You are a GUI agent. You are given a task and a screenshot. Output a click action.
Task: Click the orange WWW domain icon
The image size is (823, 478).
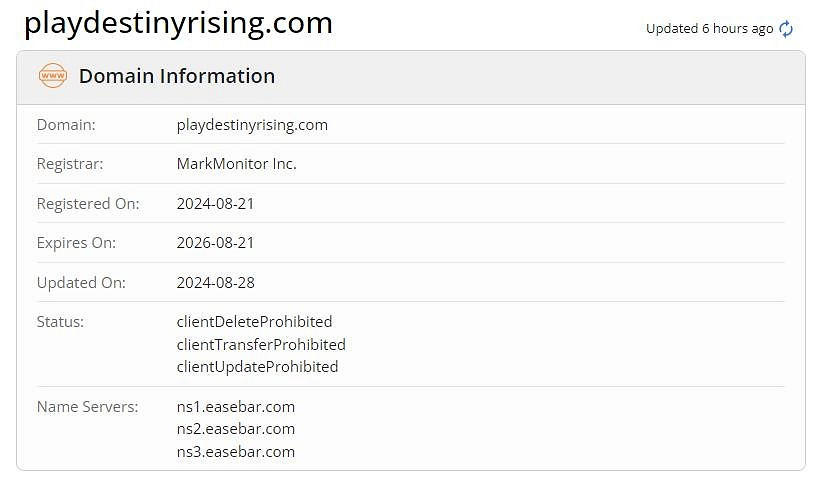tap(52, 76)
